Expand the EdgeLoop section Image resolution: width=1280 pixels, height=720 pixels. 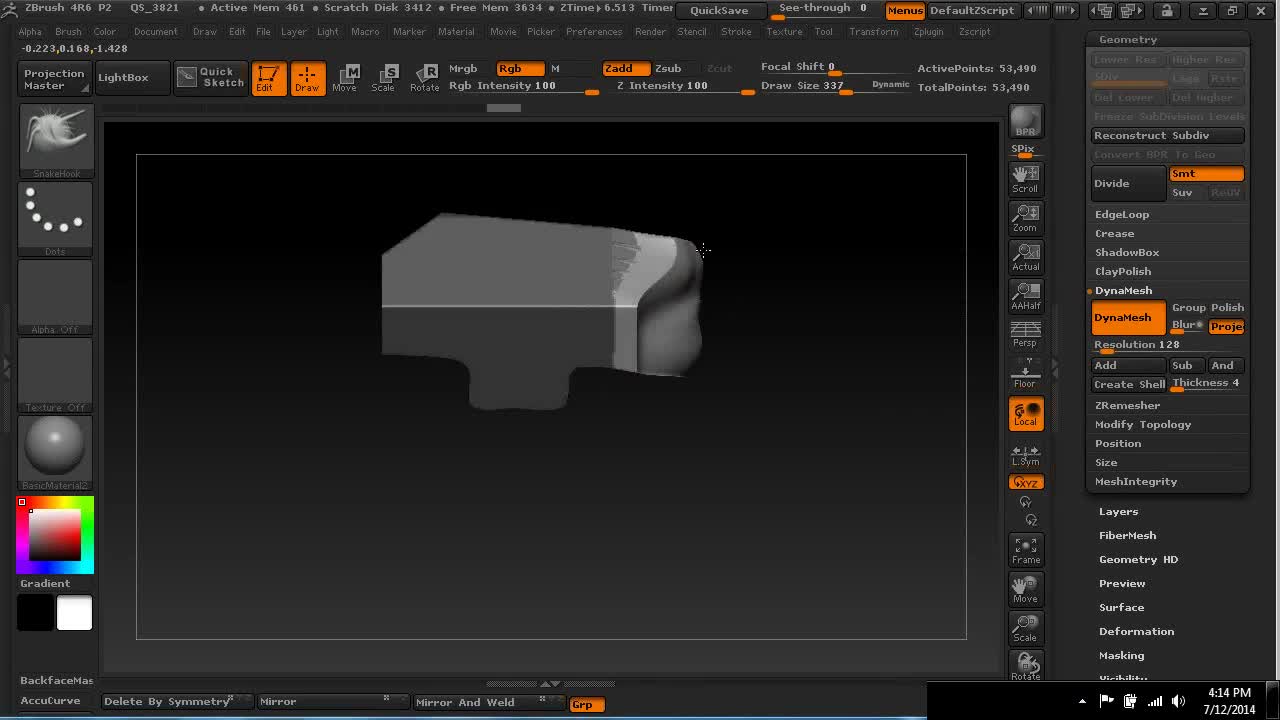click(x=1122, y=215)
